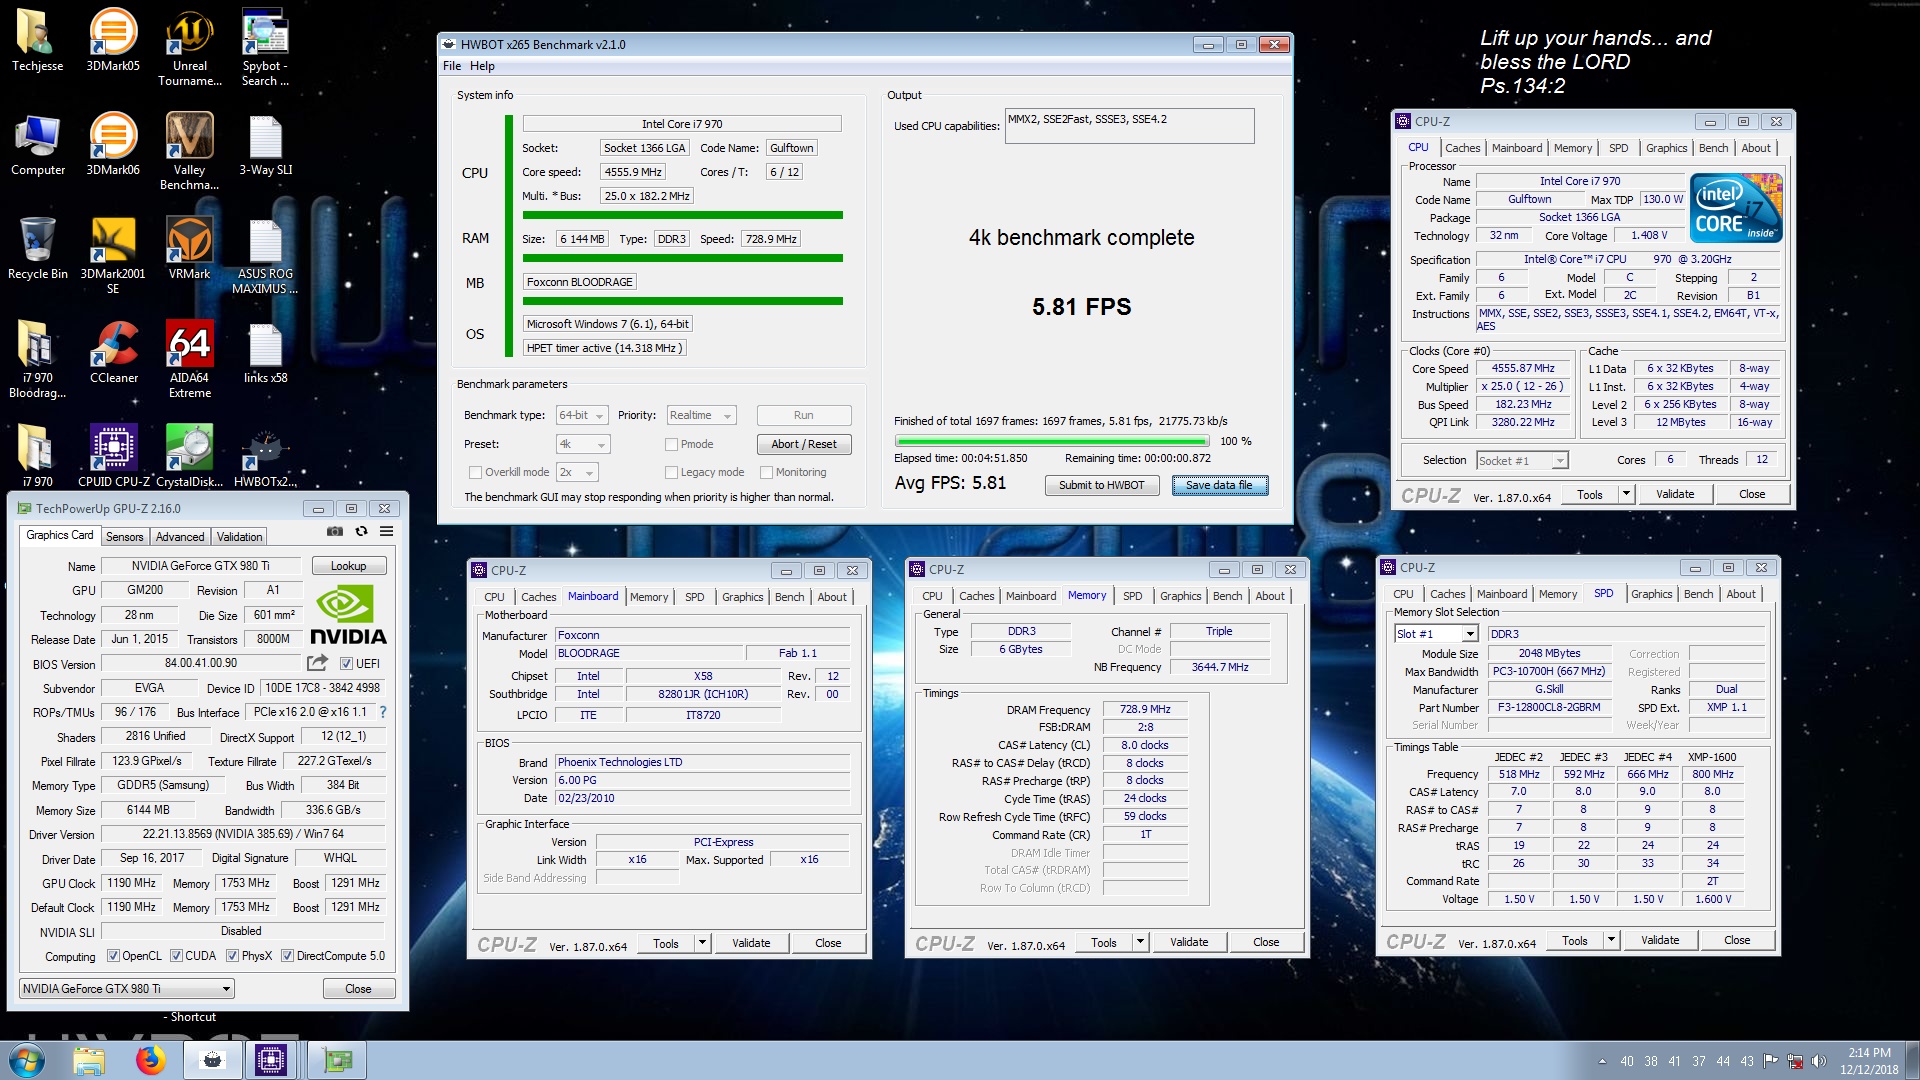Enable the Monitoring checkbox
The width and height of the screenshot is (1920, 1080).
pos(766,472)
